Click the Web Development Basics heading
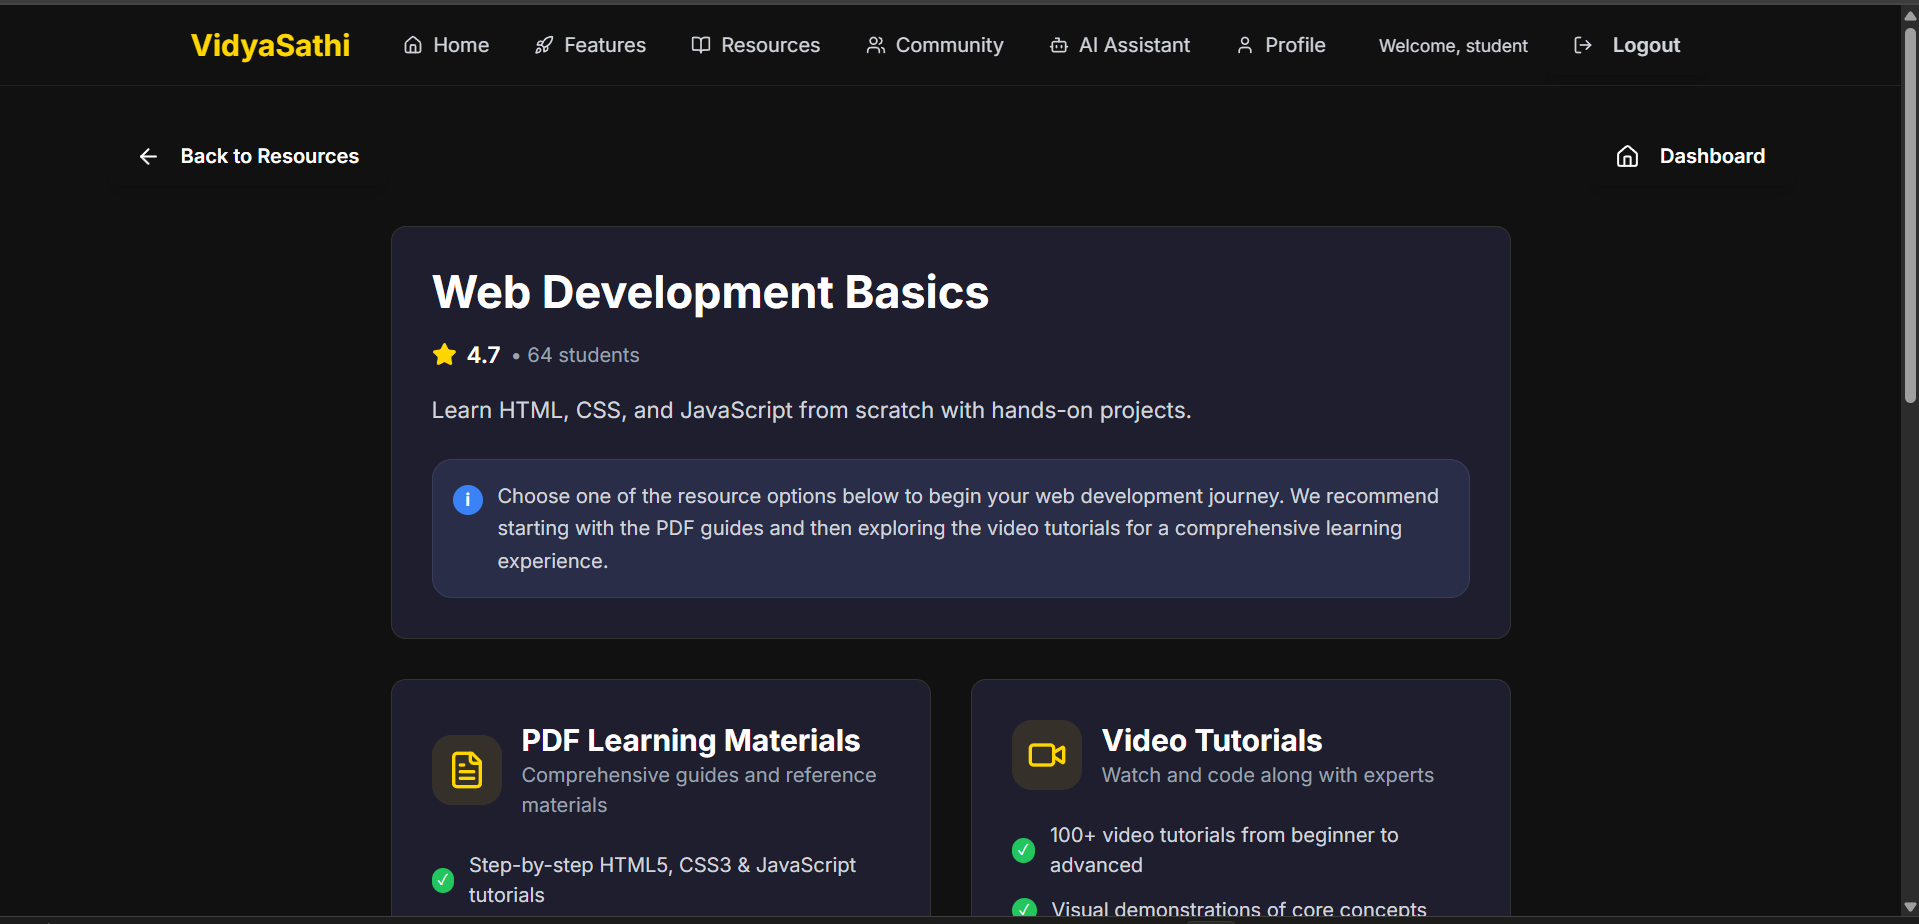This screenshot has height=924, width=1919. click(x=711, y=292)
